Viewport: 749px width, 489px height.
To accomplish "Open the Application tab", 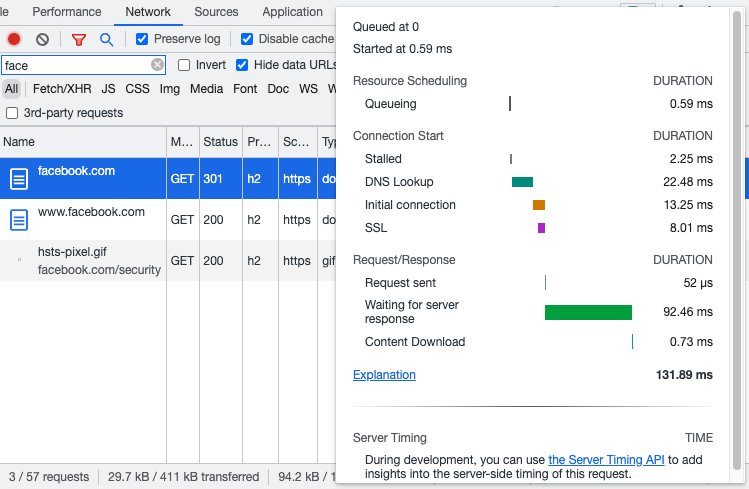I will pyautogui.click(x=292, y=12).
